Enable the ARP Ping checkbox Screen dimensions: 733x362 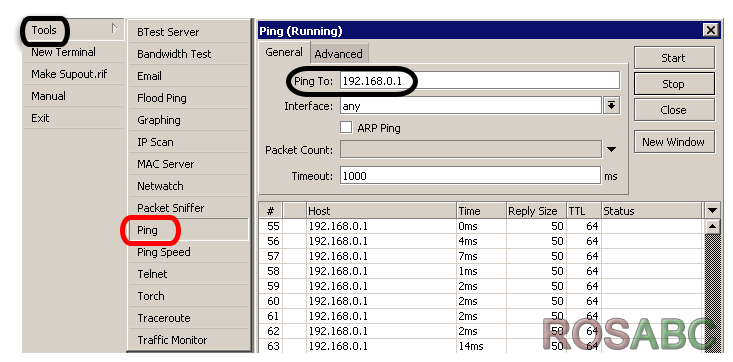346,127
